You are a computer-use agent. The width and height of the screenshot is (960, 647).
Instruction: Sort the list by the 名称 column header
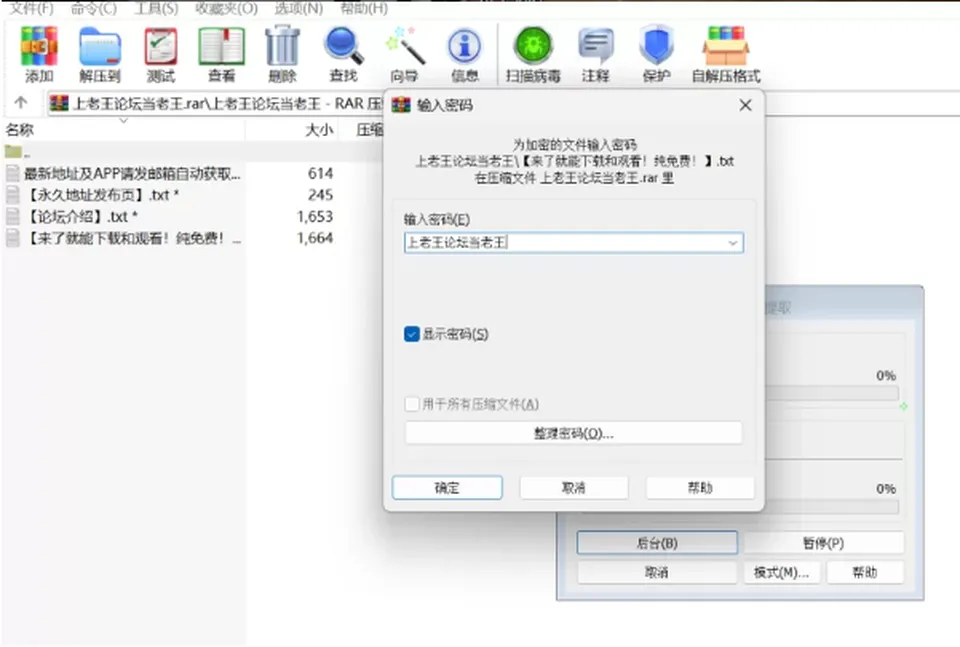pyautogui.click(x=122, y=130)
